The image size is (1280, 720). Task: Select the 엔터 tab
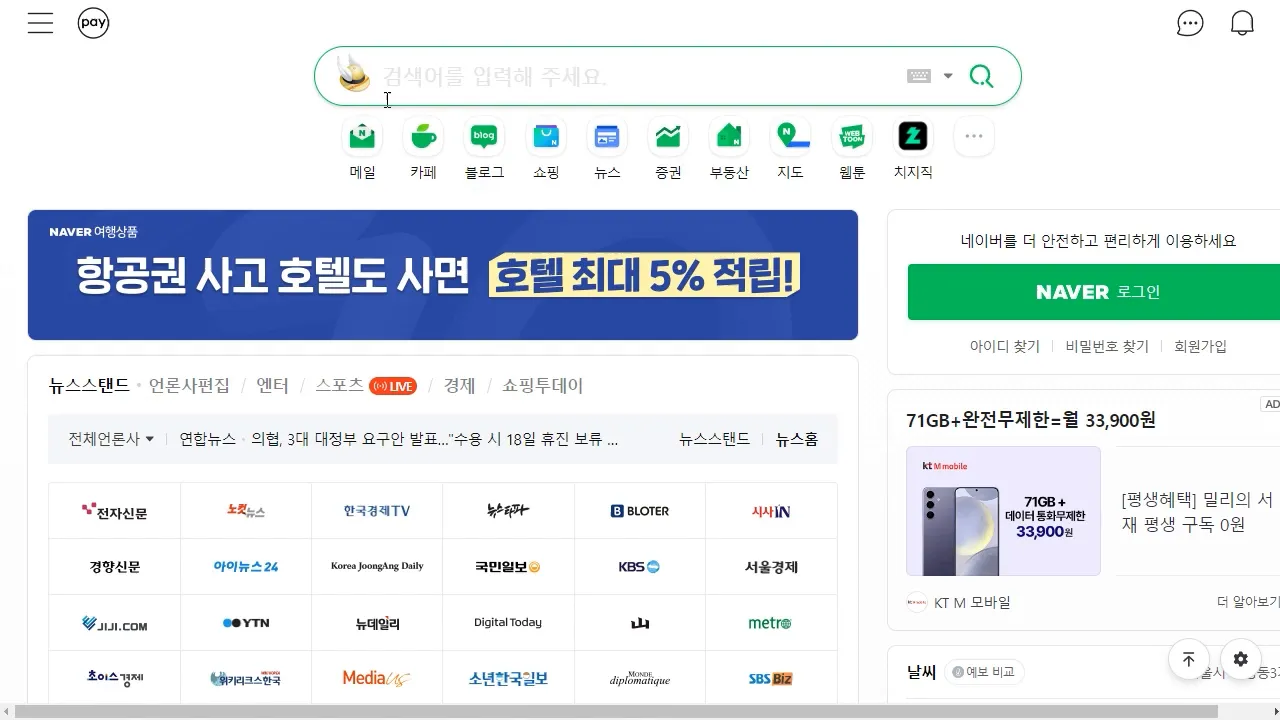click(272, 385)
